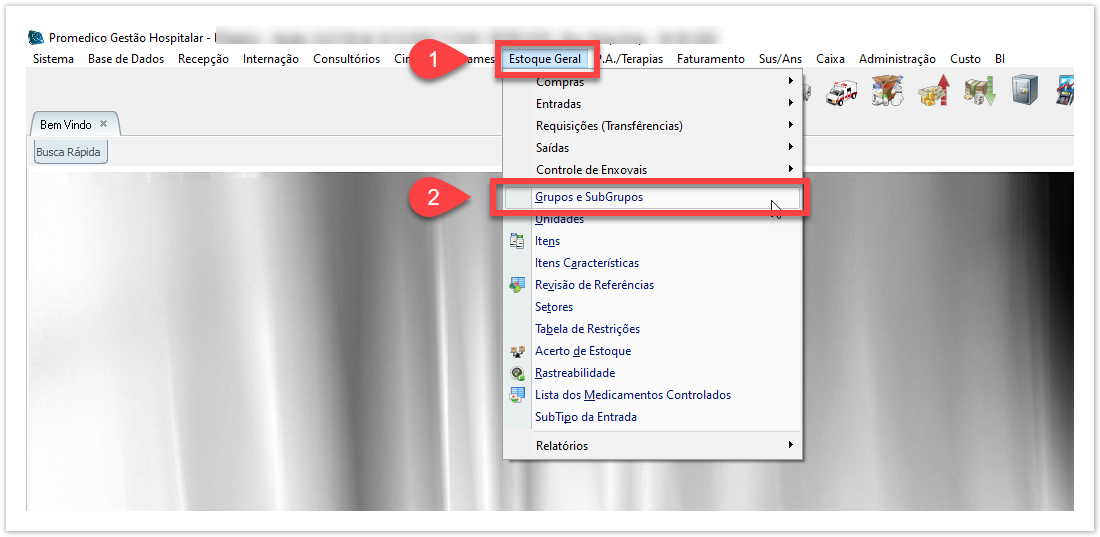
Task: Click the Acerto de Estoque boxes icon
Action: pyautogui.click(x=517, y=351)
